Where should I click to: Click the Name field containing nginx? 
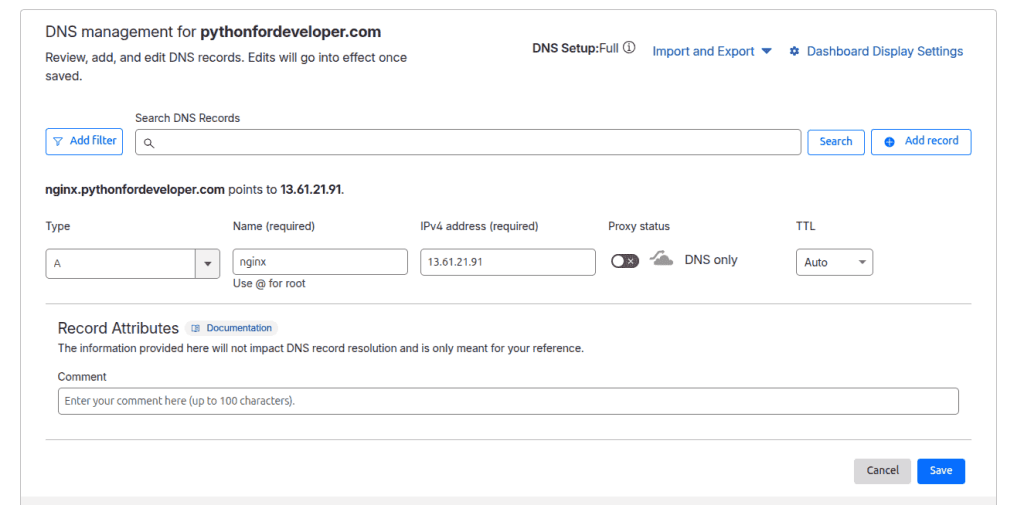pos(320,262)
